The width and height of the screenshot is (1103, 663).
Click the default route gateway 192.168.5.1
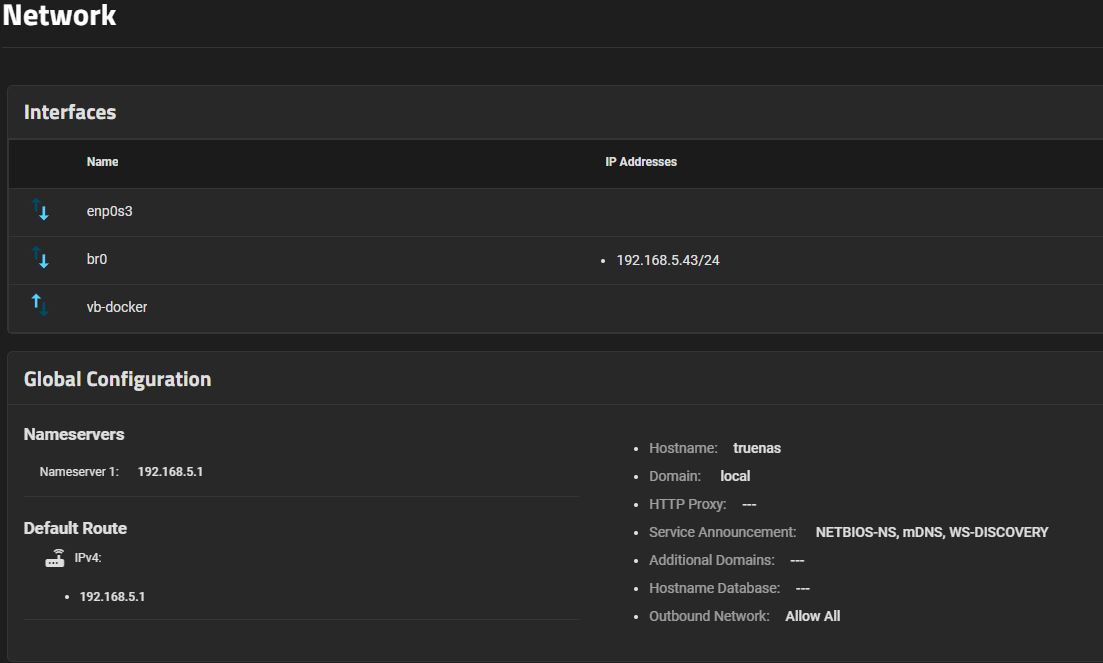pos(112,596)
